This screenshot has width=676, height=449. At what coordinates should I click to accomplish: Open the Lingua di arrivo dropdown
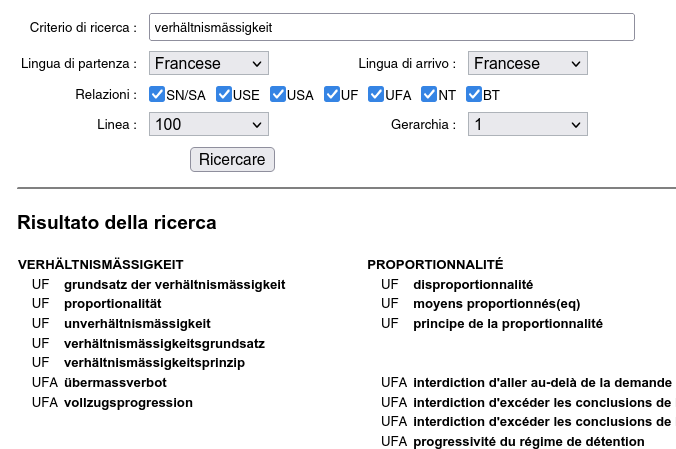527,63
